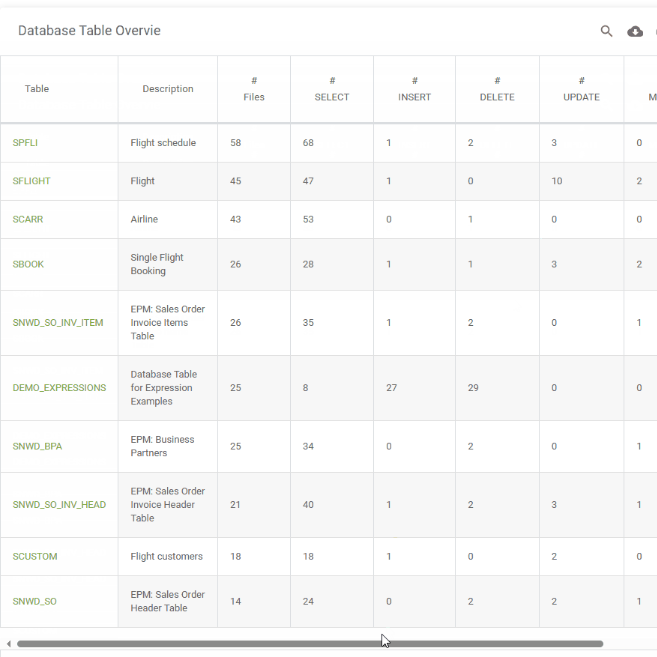
Task: Click the 'Database Table Overvie' title
Action: click(89, 31)
